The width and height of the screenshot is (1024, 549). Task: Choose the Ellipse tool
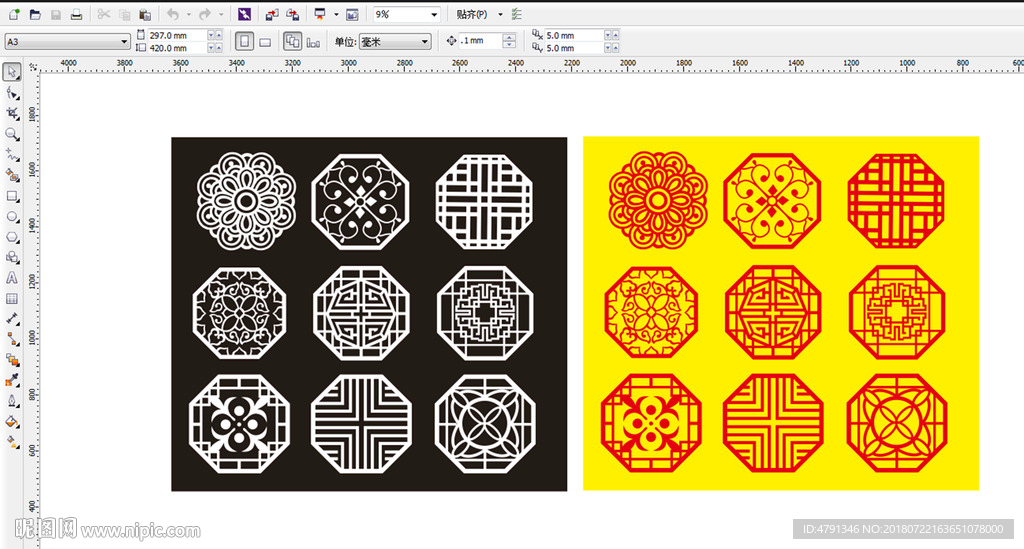pyautogui.click(x=12, y=217)
